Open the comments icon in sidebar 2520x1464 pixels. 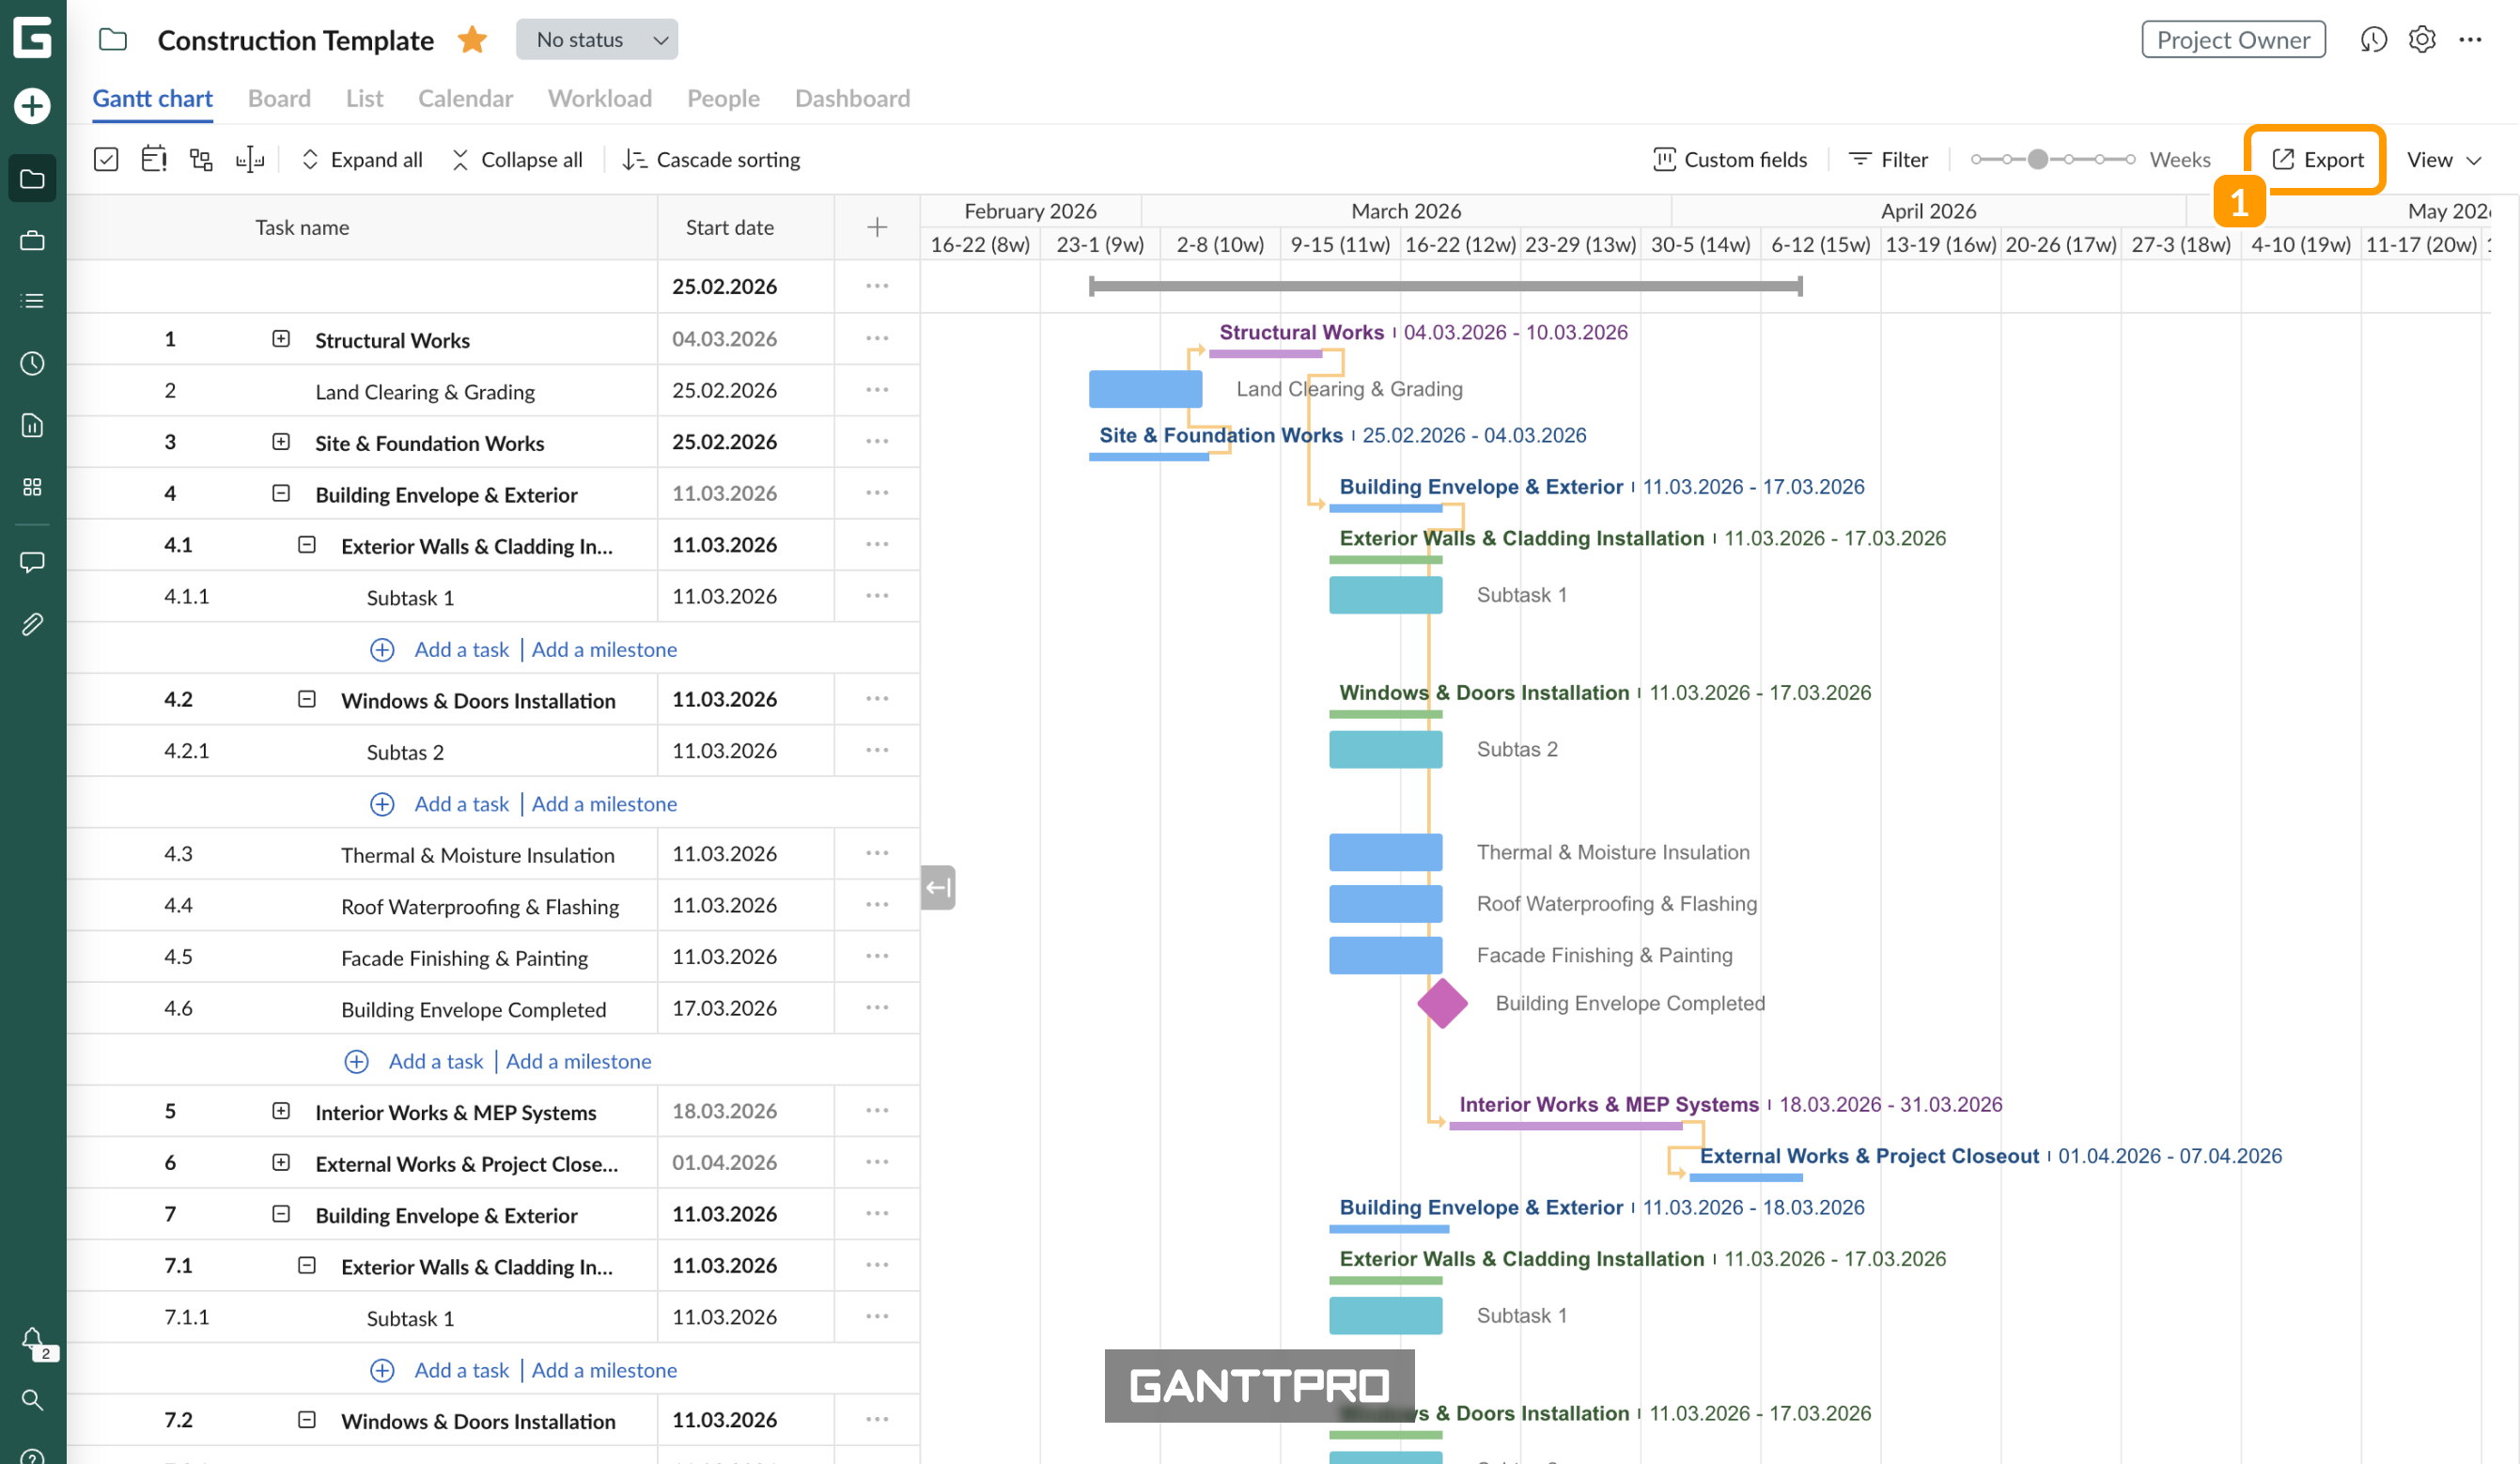pos(32,562)
